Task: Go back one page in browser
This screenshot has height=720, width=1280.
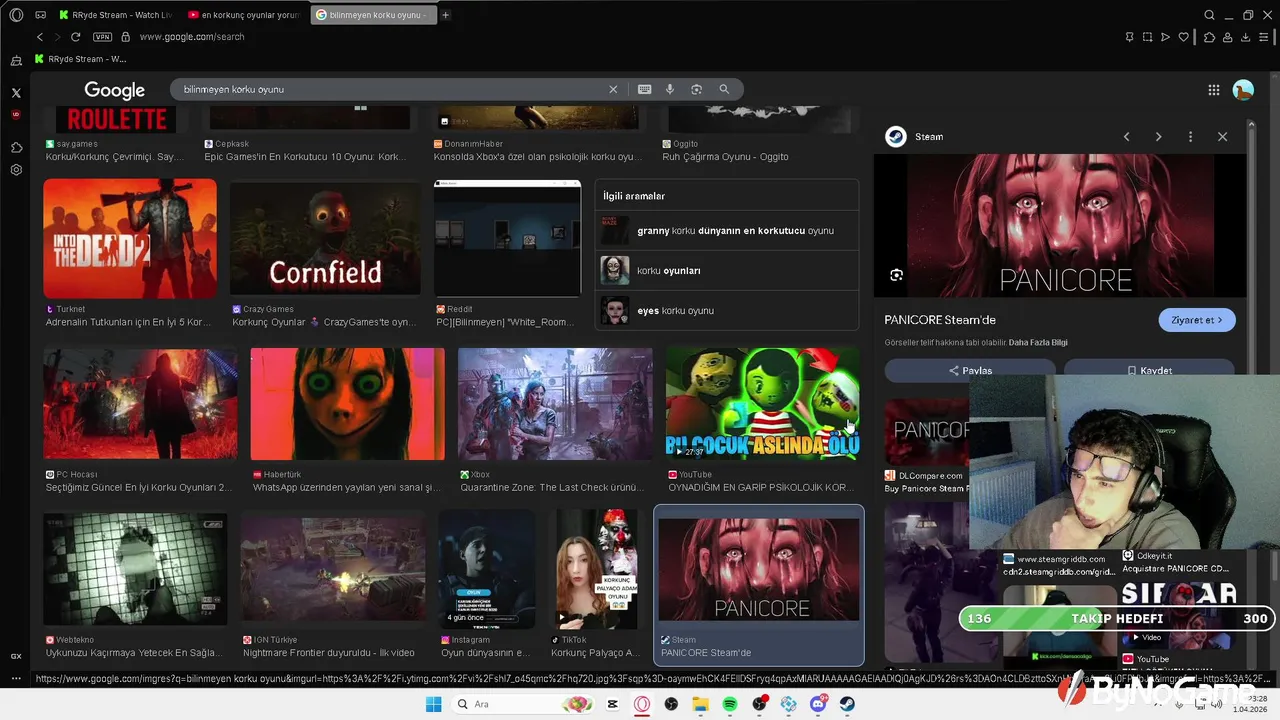Action: (x=40, y=37)
